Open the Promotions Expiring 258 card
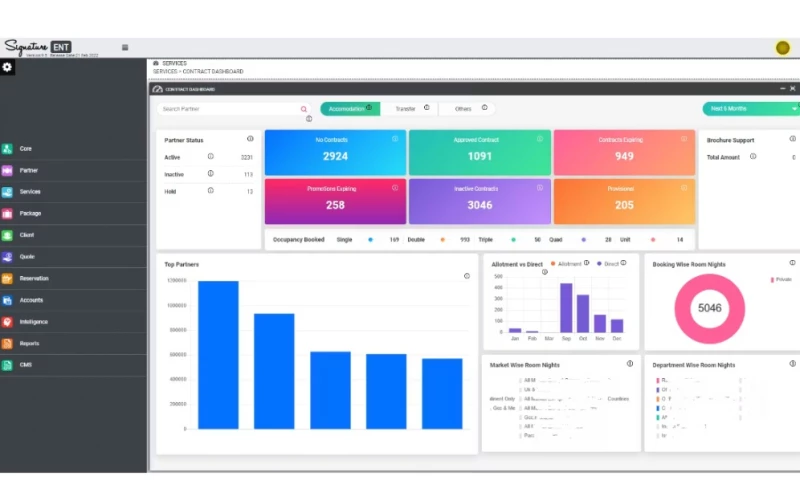The height and width of the screenshot is (480, 800). [335, 201]
